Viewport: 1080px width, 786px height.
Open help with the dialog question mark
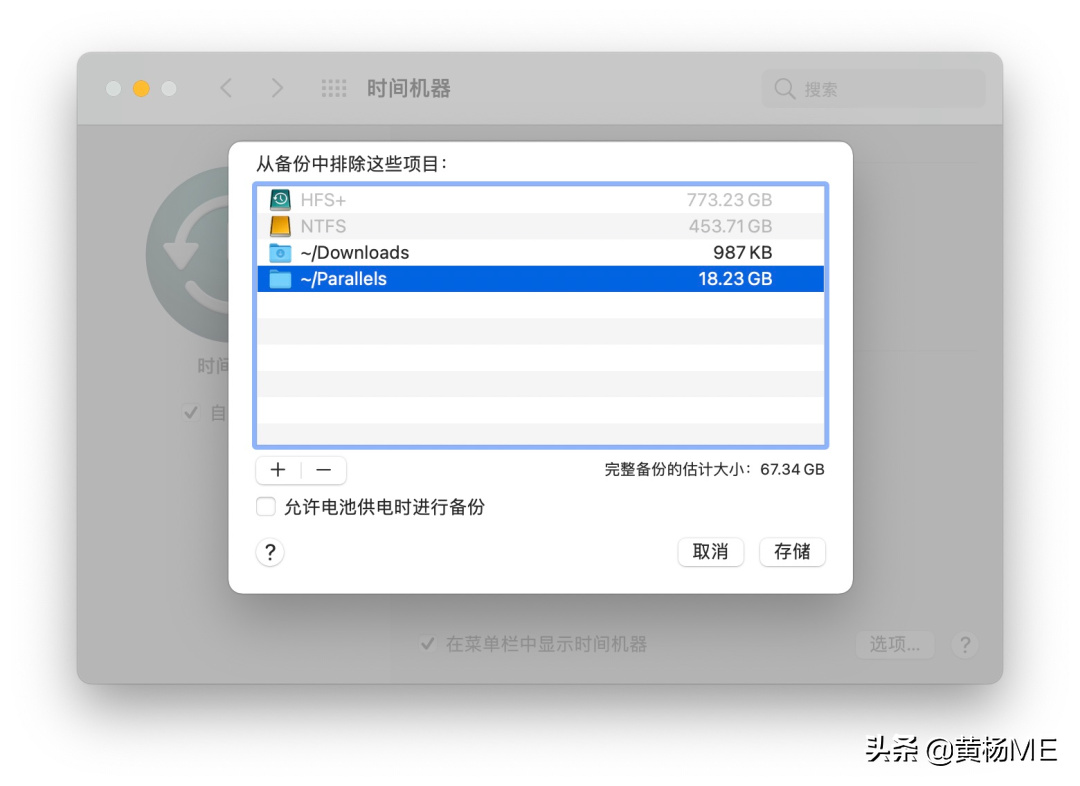[x=270, y=552]
